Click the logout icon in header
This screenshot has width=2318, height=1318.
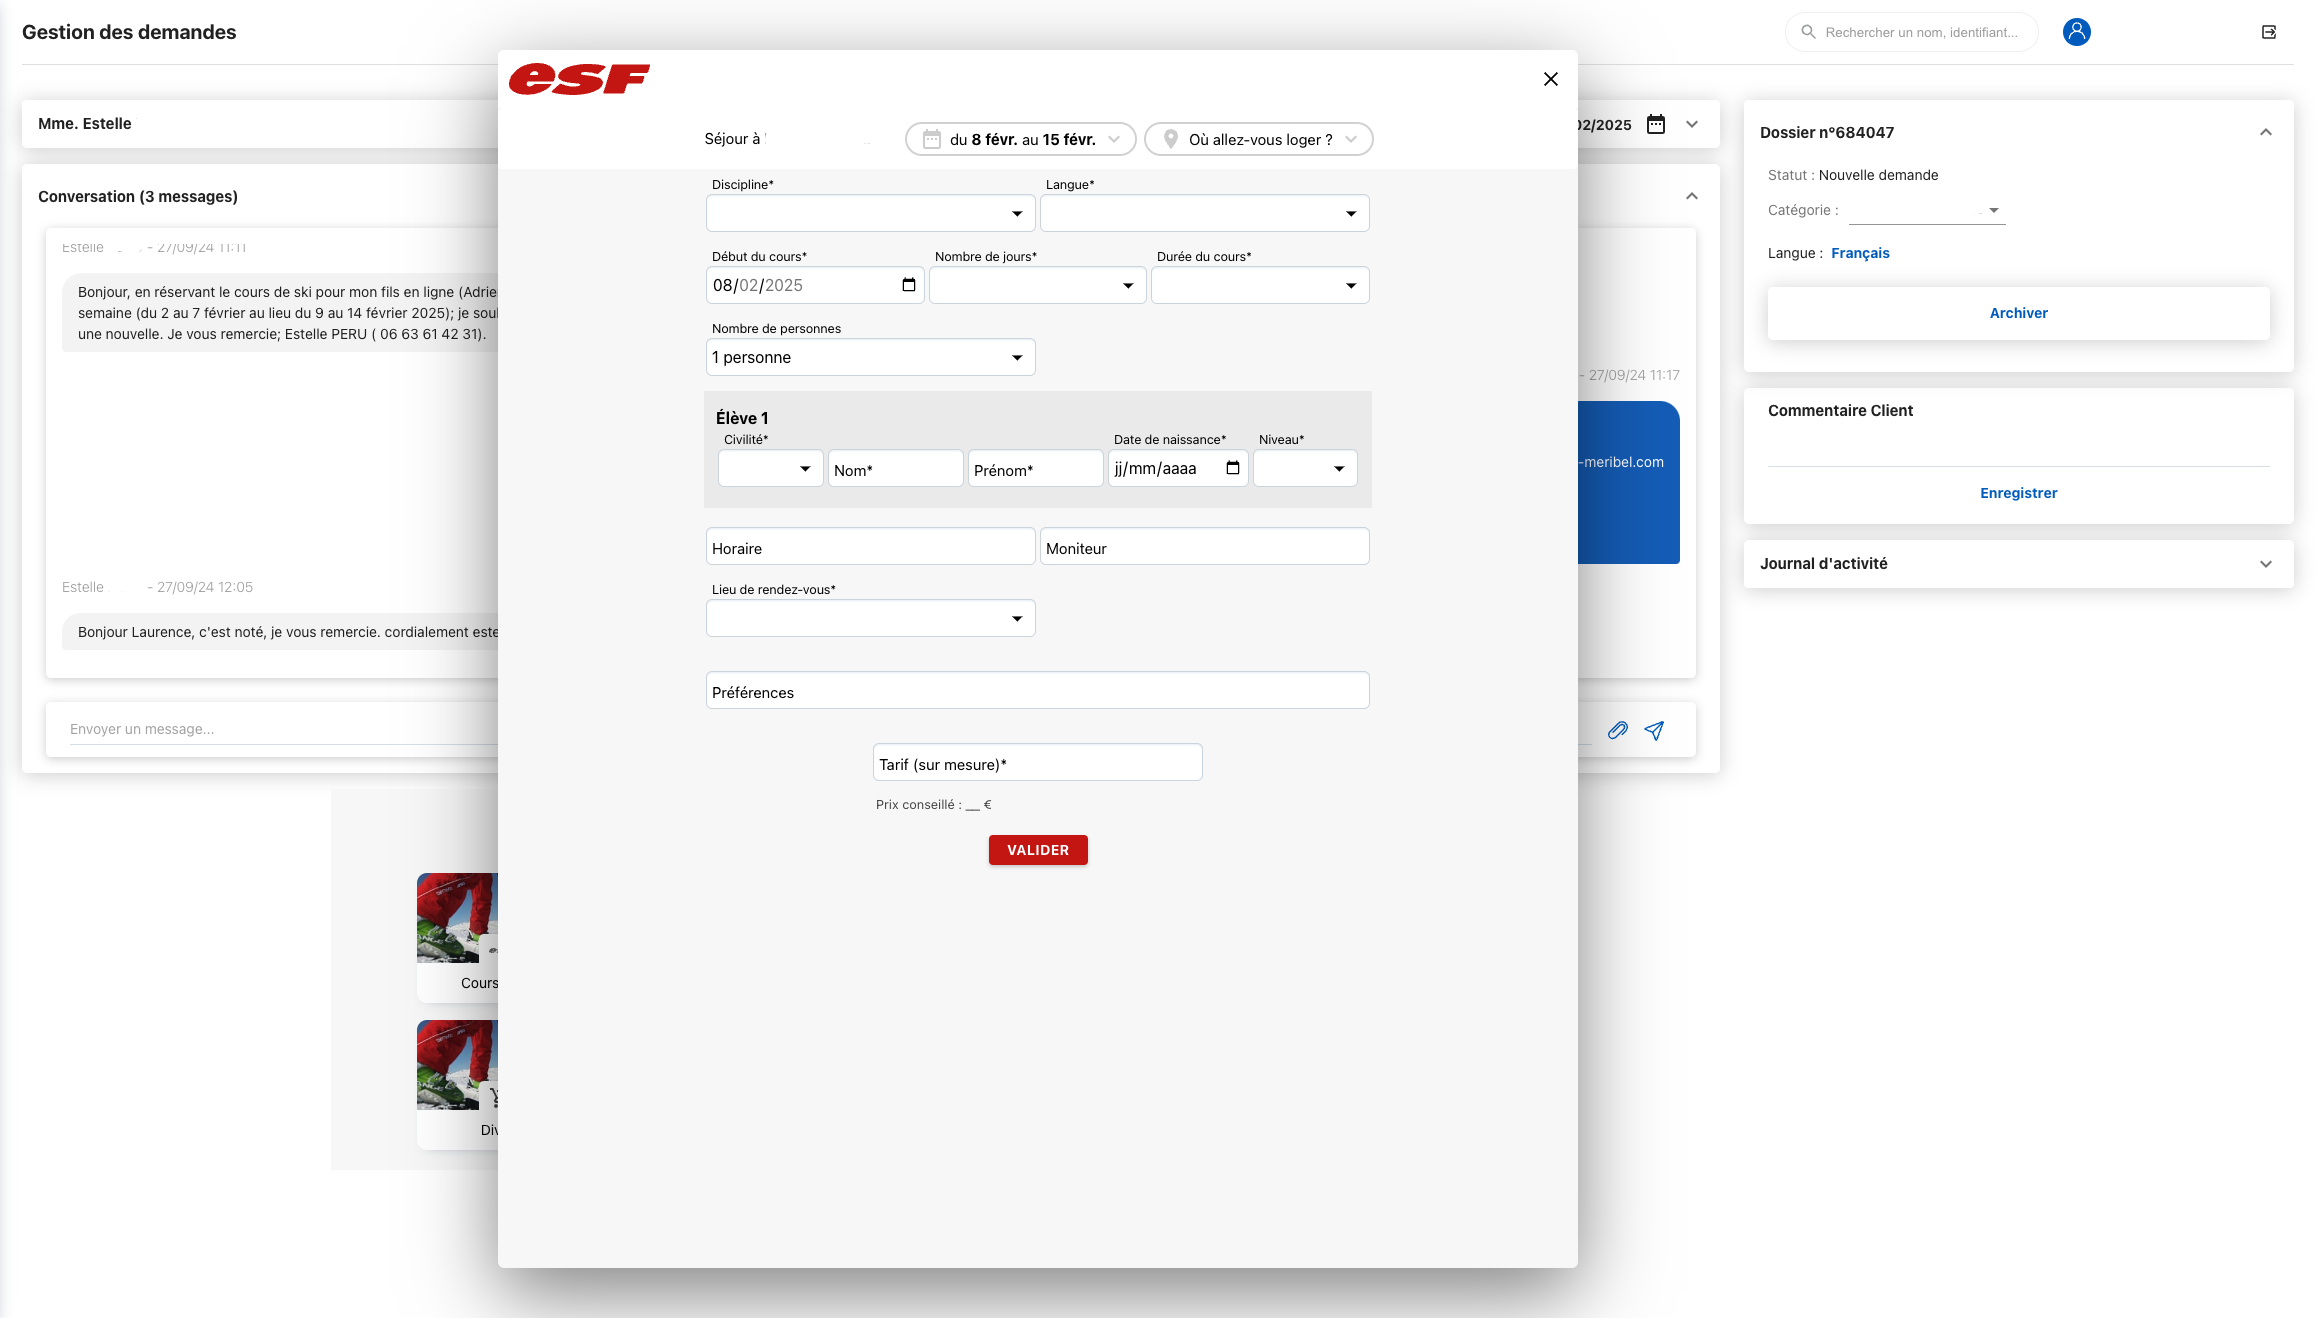[x=2268, y=32]
